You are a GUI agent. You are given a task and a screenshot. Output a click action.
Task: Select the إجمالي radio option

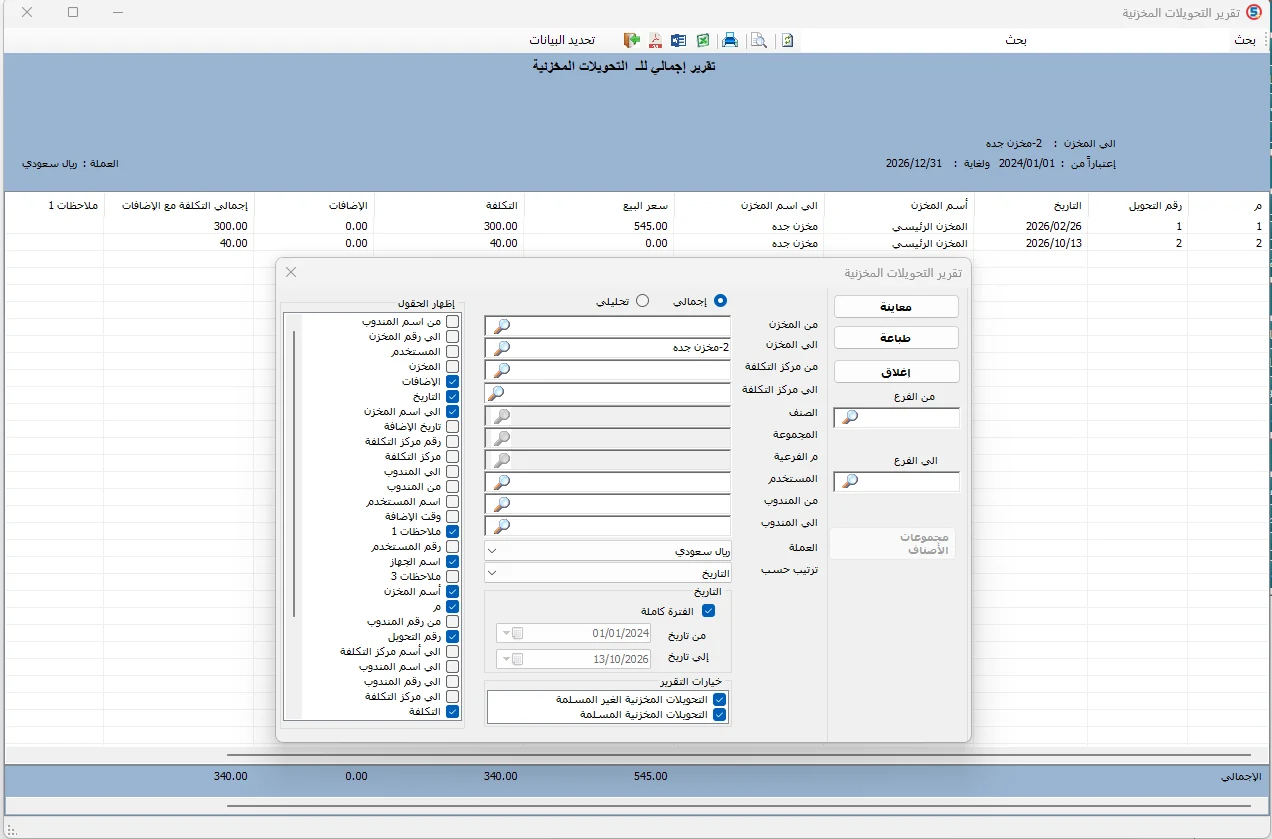coord(720,300)
